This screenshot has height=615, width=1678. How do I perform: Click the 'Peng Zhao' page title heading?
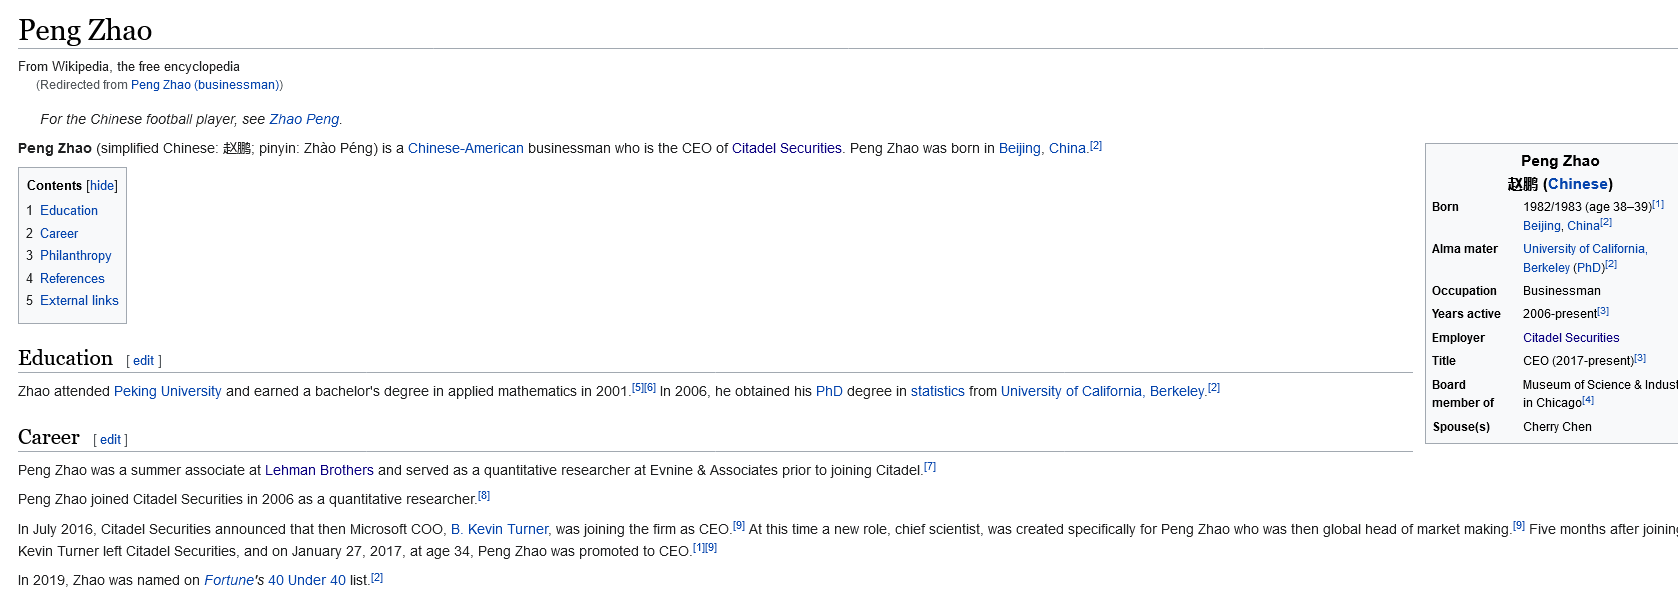[x=85, y=30]
